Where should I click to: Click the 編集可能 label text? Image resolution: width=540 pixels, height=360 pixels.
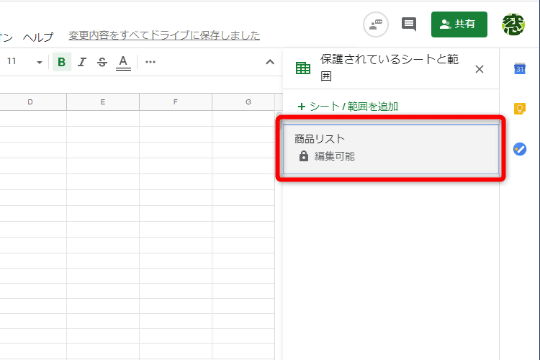pyautogui.click(x=334, y=156)
